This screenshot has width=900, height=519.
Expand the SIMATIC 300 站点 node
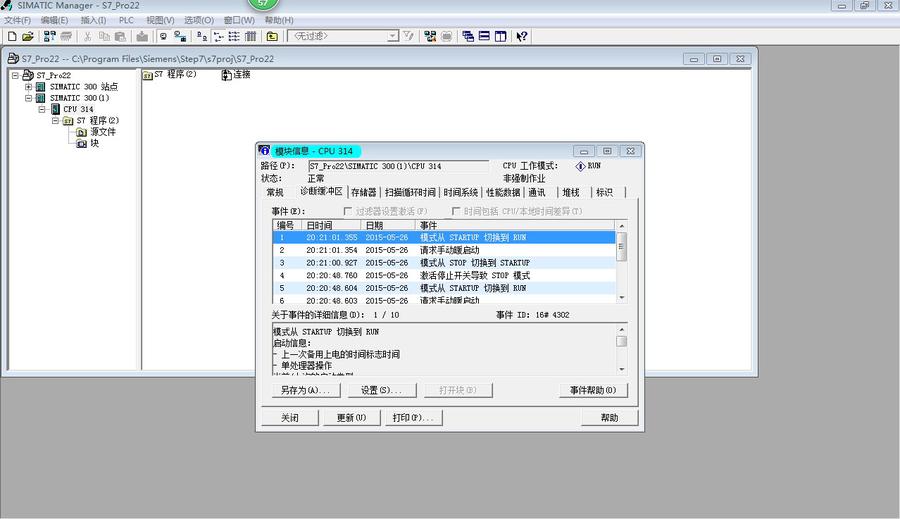point(28,87)
